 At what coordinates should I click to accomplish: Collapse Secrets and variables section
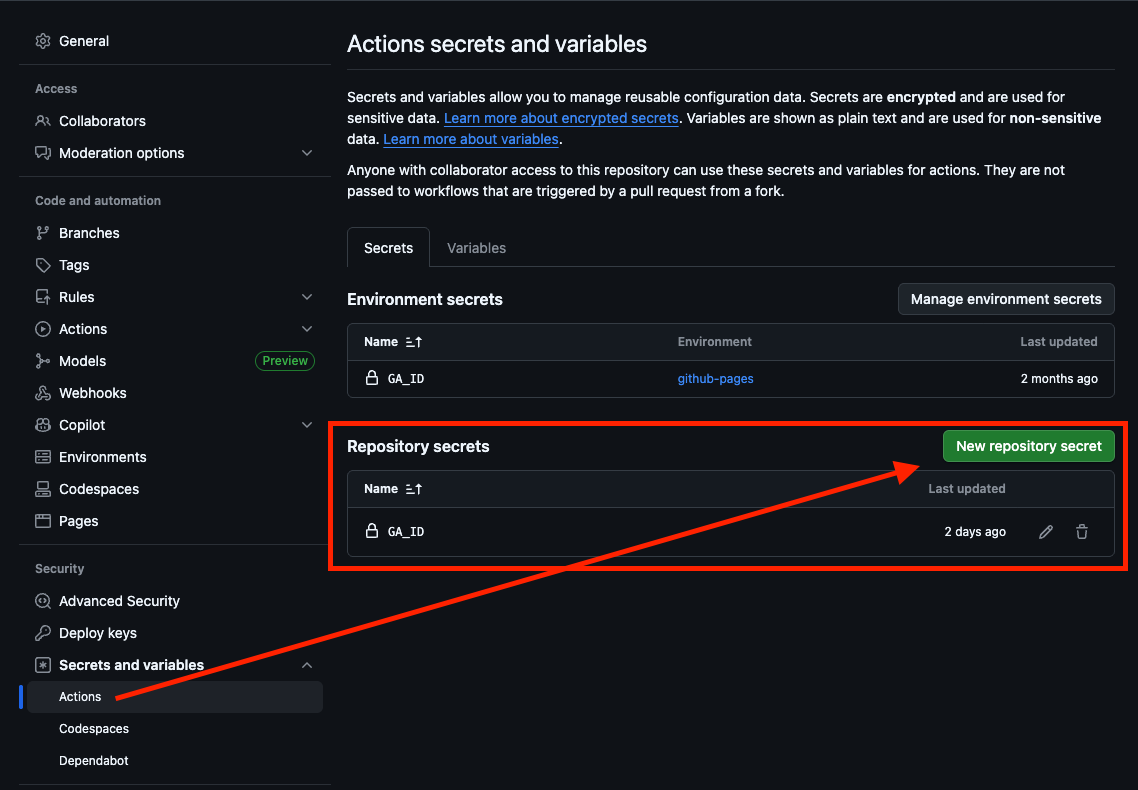[307, 664]
